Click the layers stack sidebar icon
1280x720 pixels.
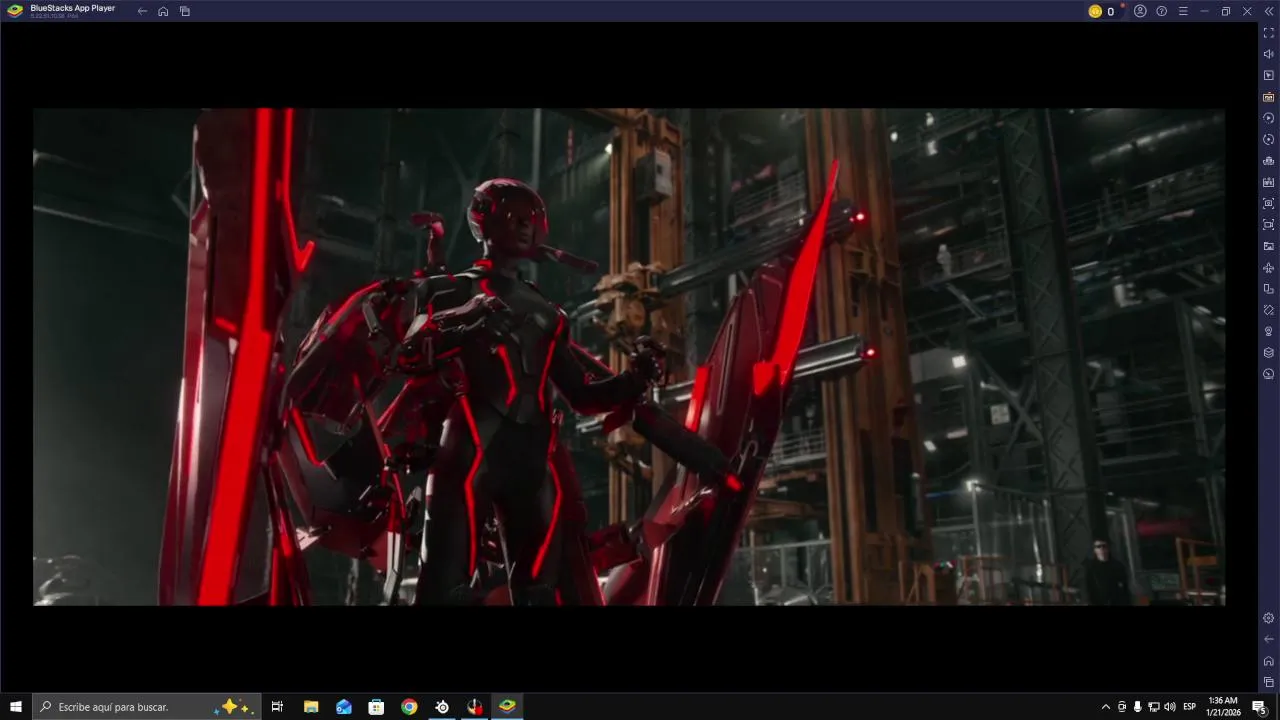tap(1269, 353)
